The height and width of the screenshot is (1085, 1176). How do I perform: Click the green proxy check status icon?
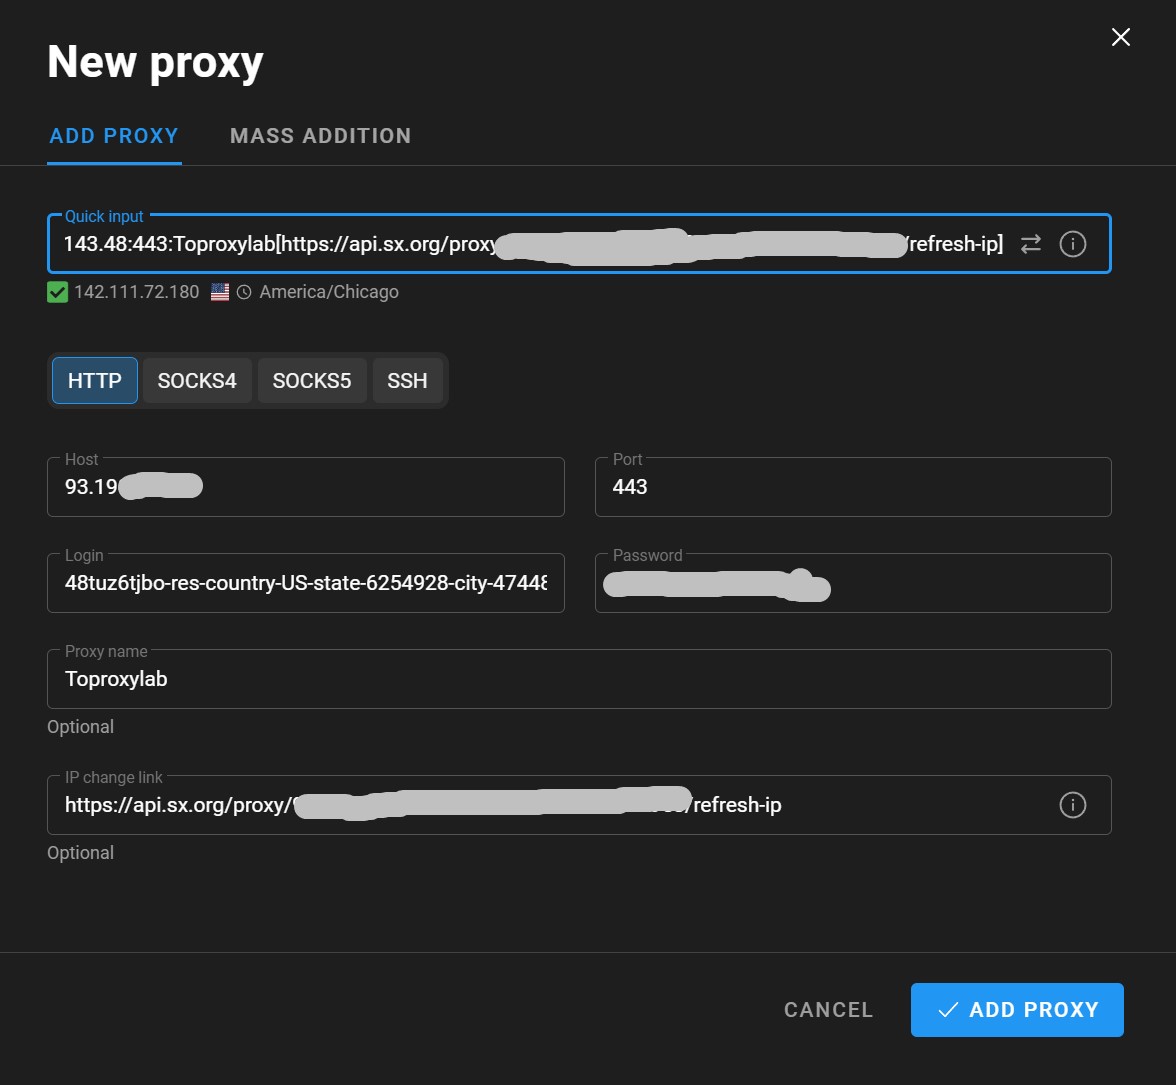coord(58,292)
